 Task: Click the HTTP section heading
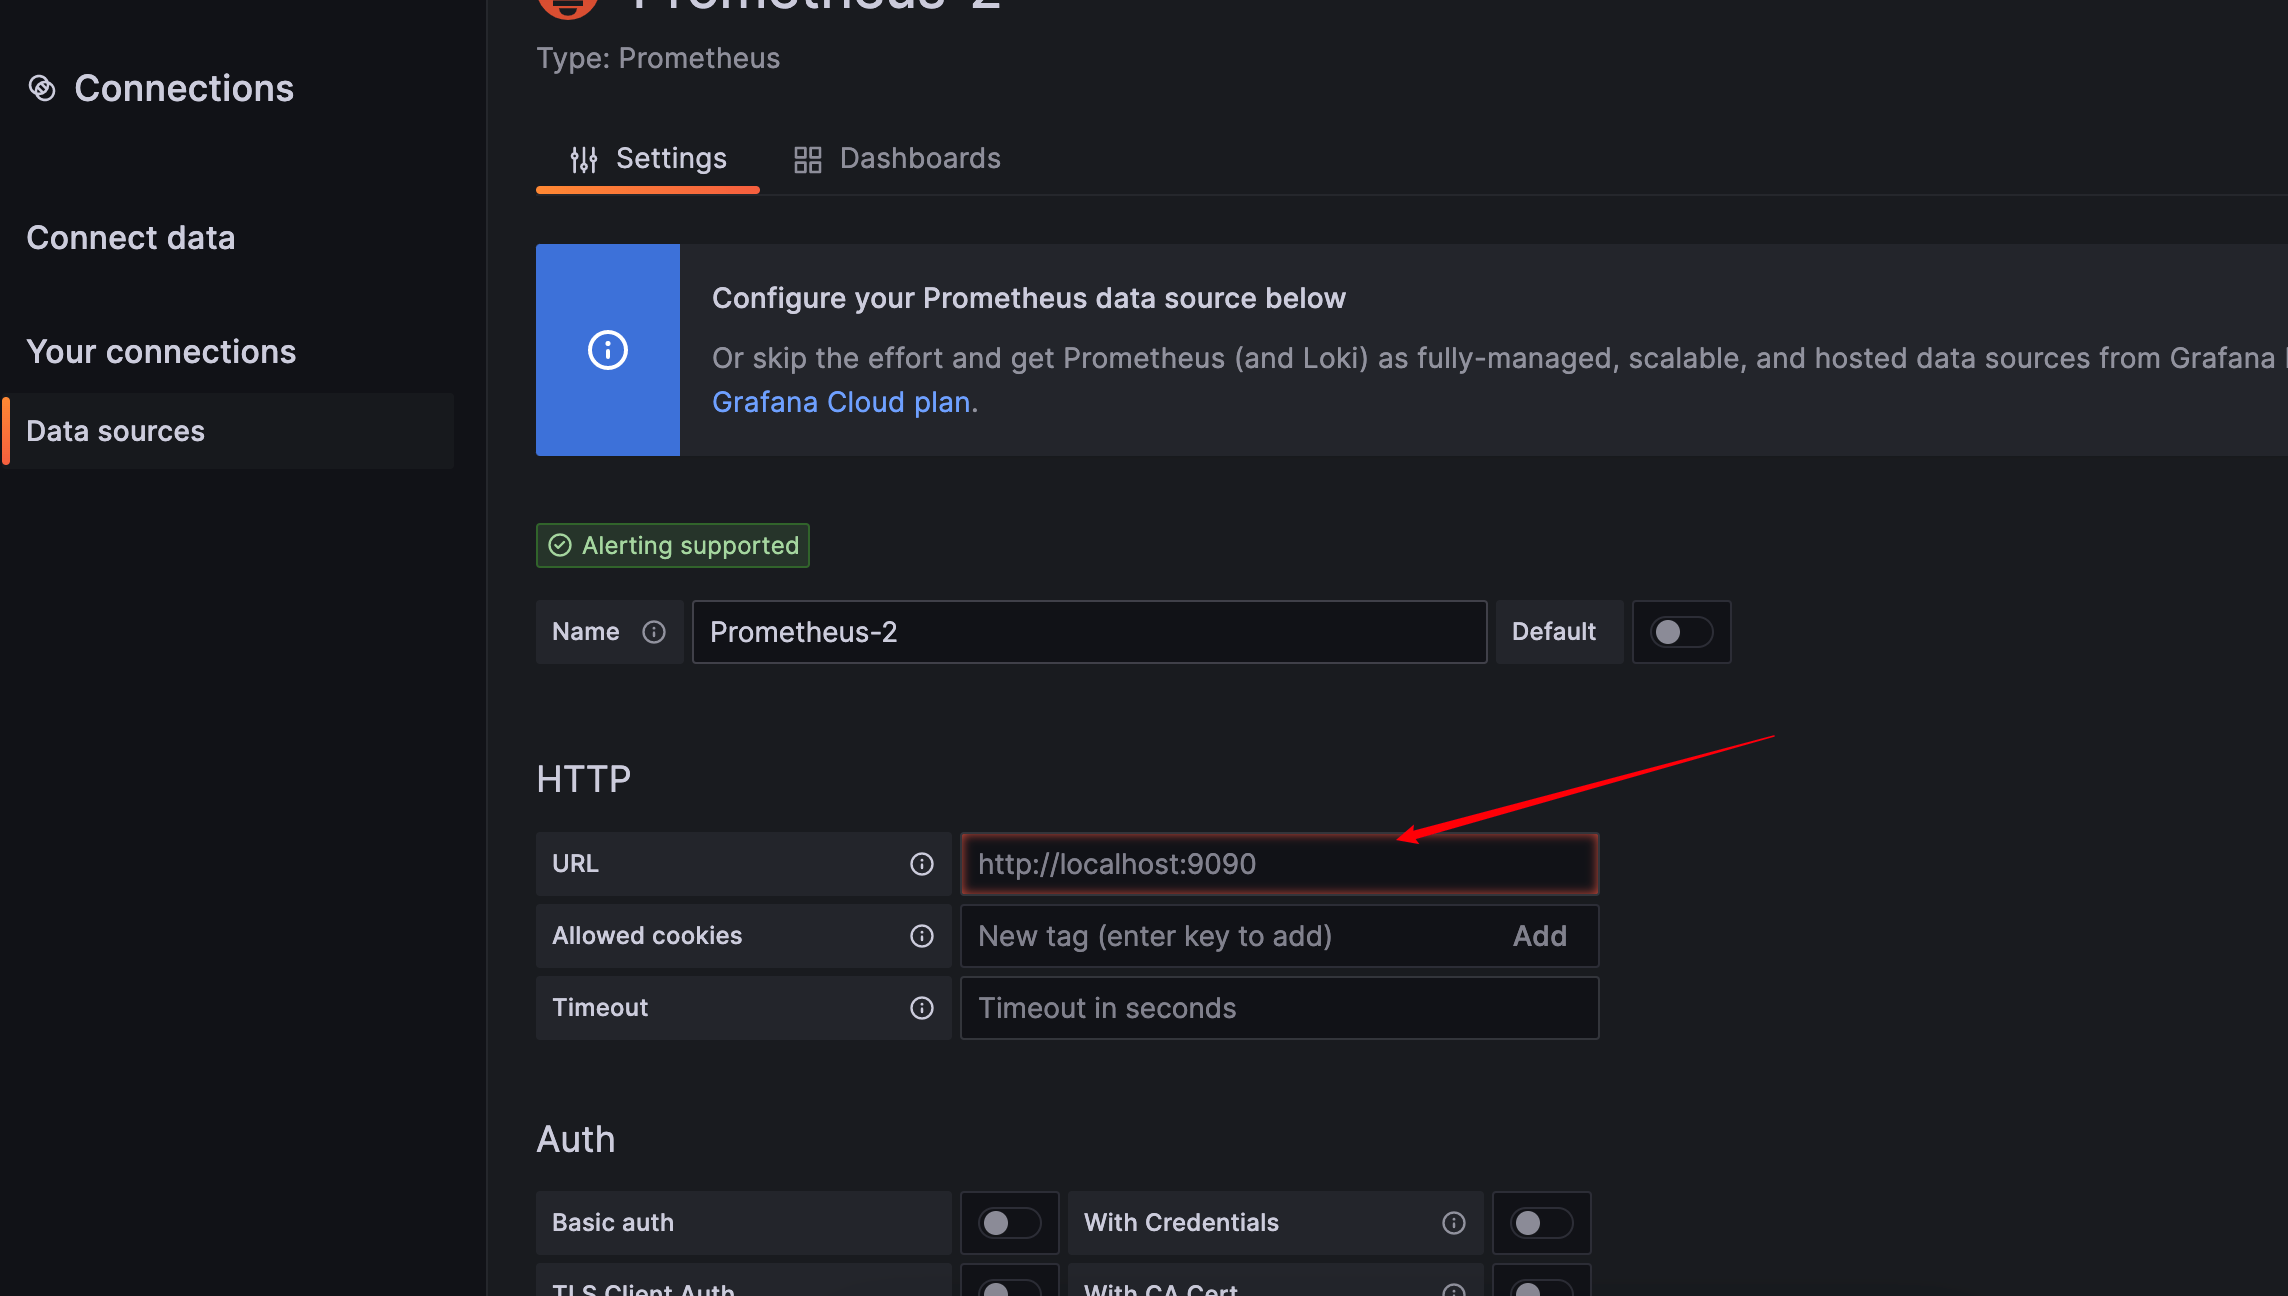584,779
